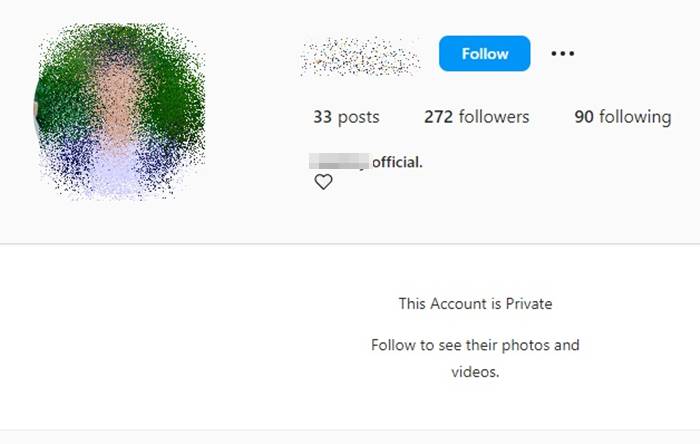The height and width of the screenshot is (444, 700).
Task: Click the number 33 in posts stat
Action: [322, 117]
